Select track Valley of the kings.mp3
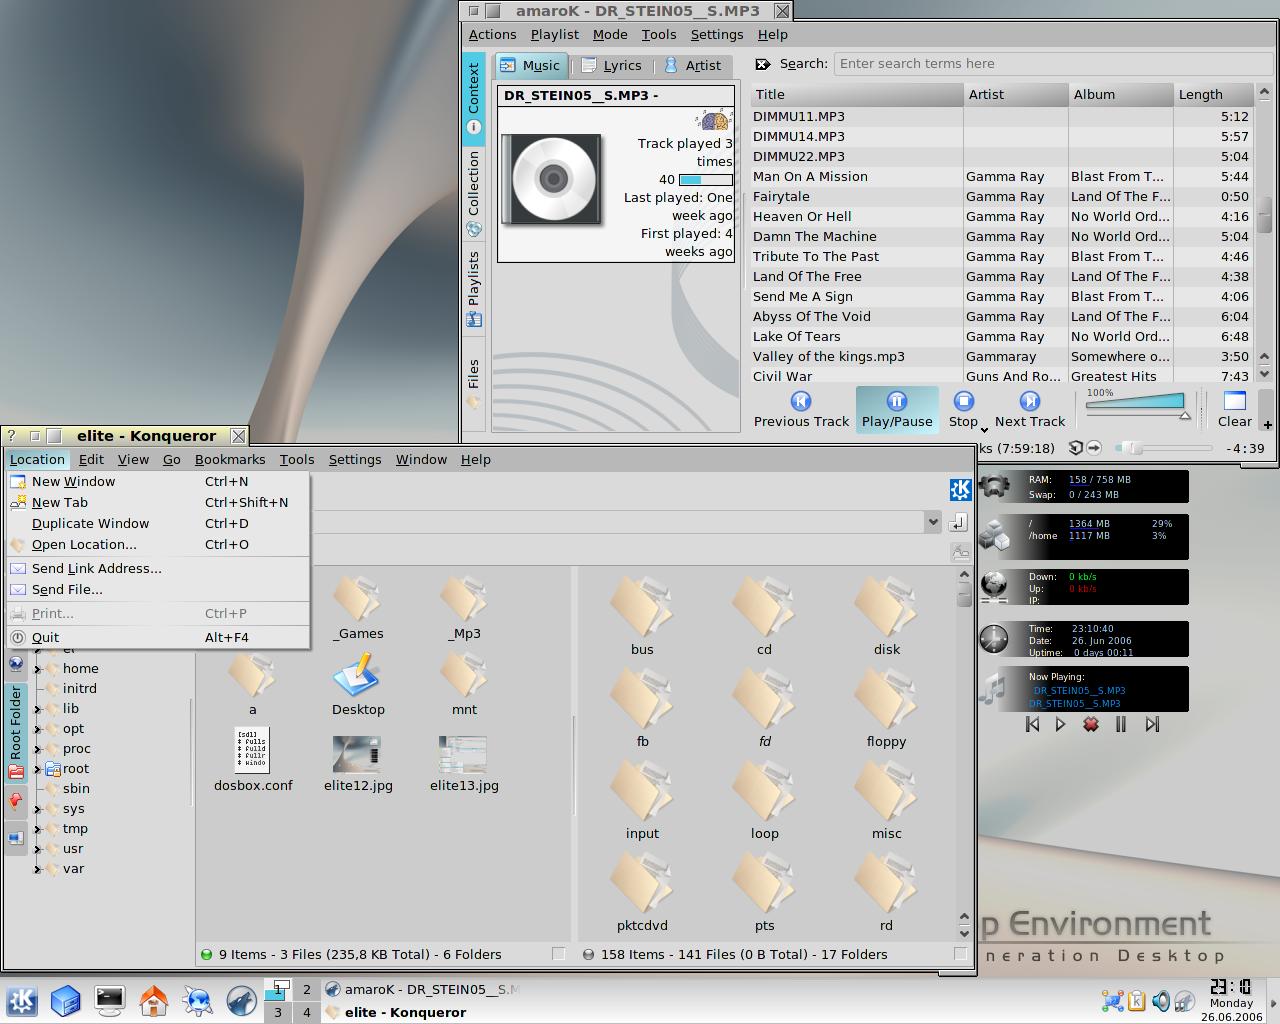The height and width of the screenshot is (1024, 1280). coord(1002,356)
